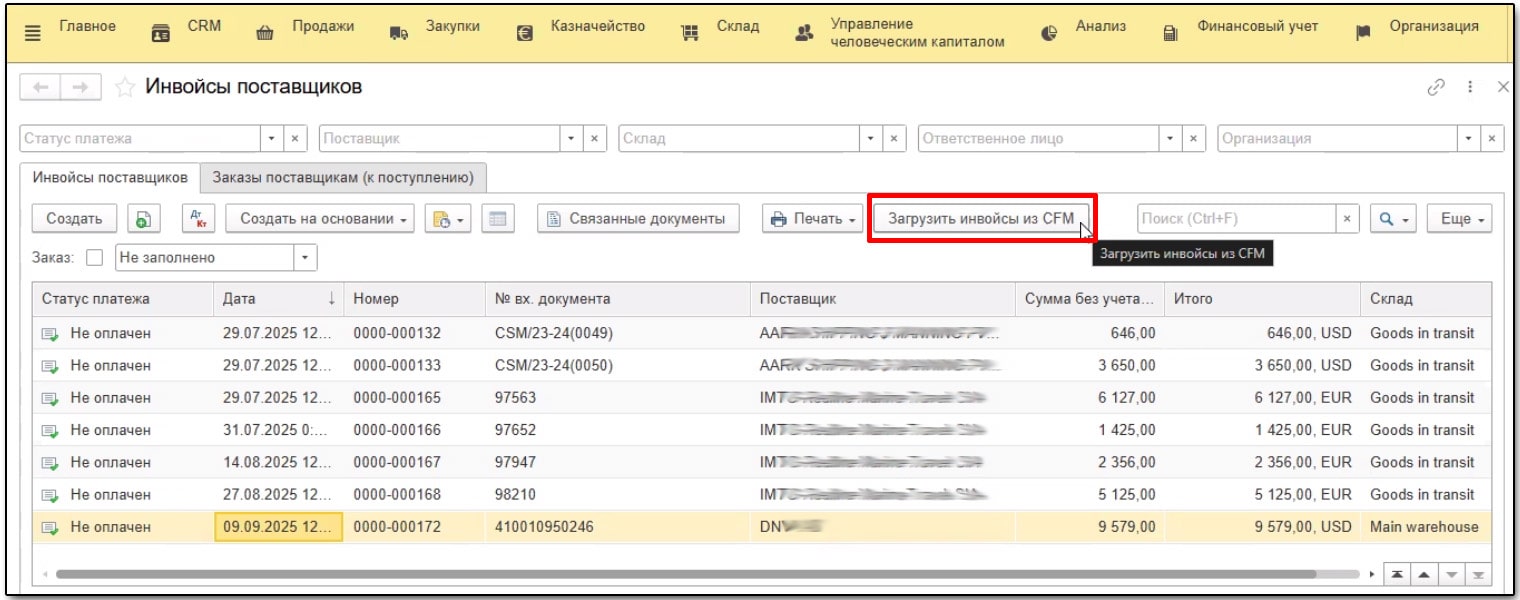
Task: Click the Поиск (Ctrl+F) search field
Action: click(1235, 219)
